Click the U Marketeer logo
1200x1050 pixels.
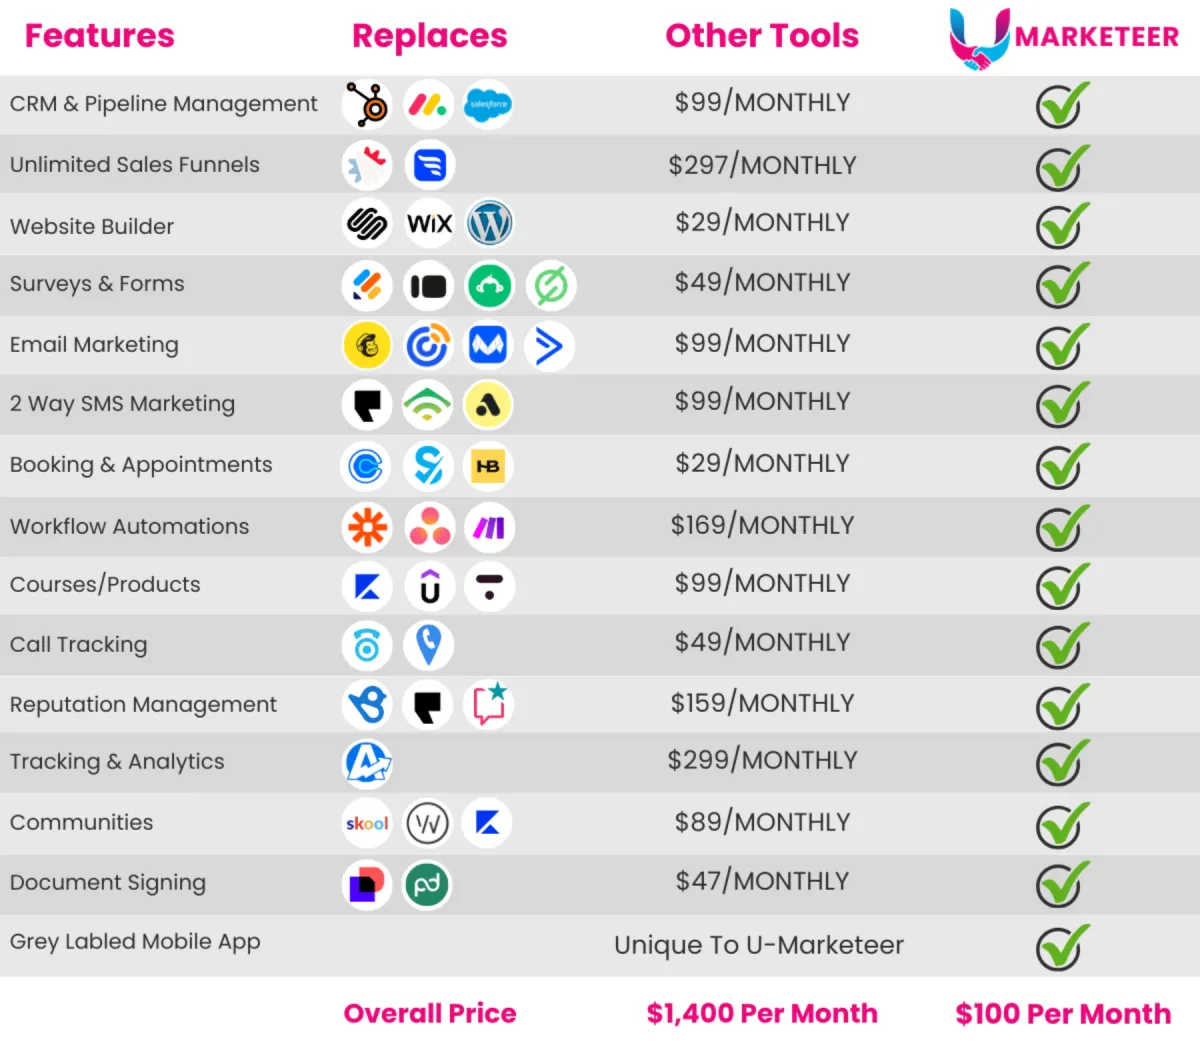pos(1064,38)
